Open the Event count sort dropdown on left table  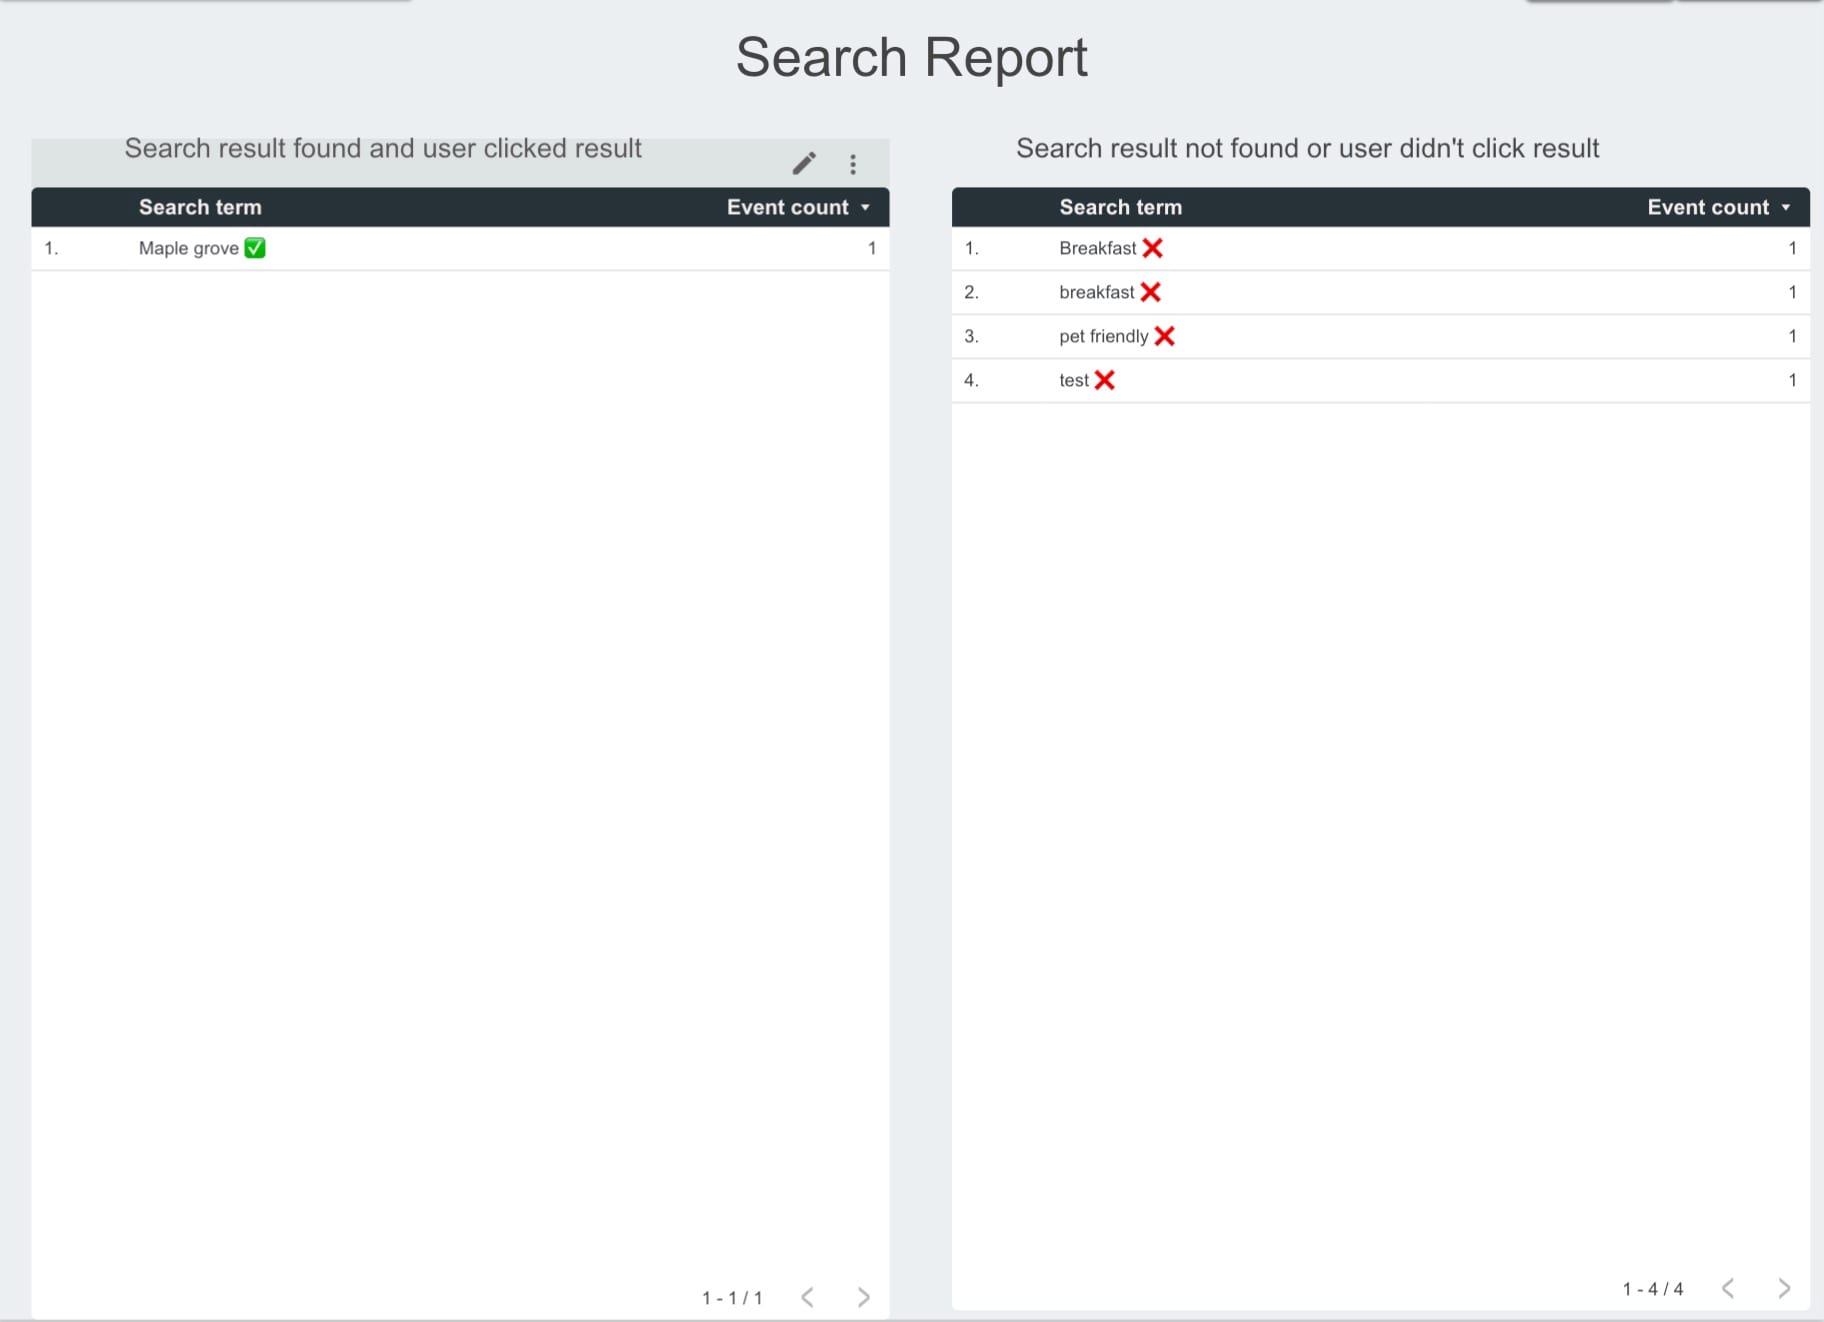[865, 207]
